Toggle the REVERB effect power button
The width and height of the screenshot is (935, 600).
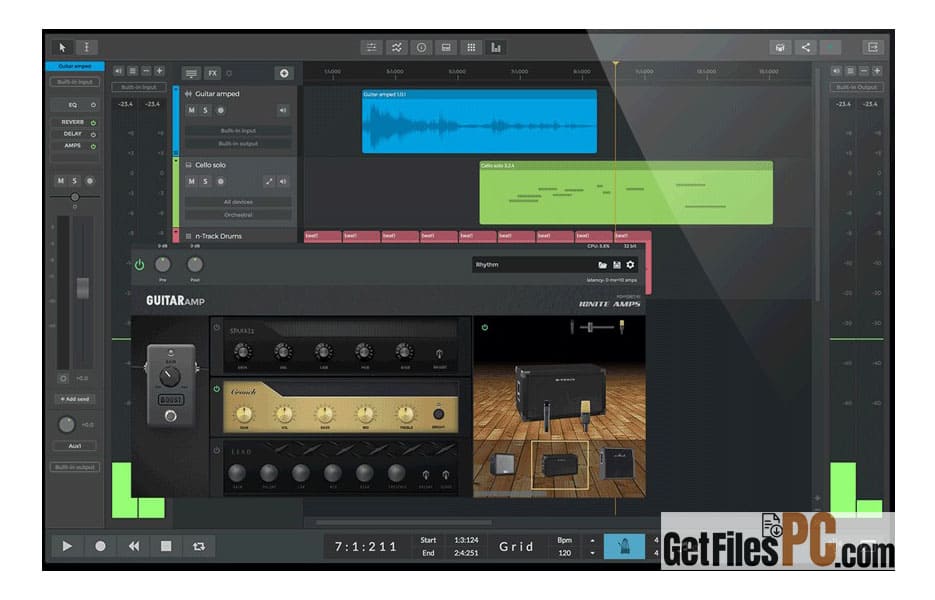(93, 122)
